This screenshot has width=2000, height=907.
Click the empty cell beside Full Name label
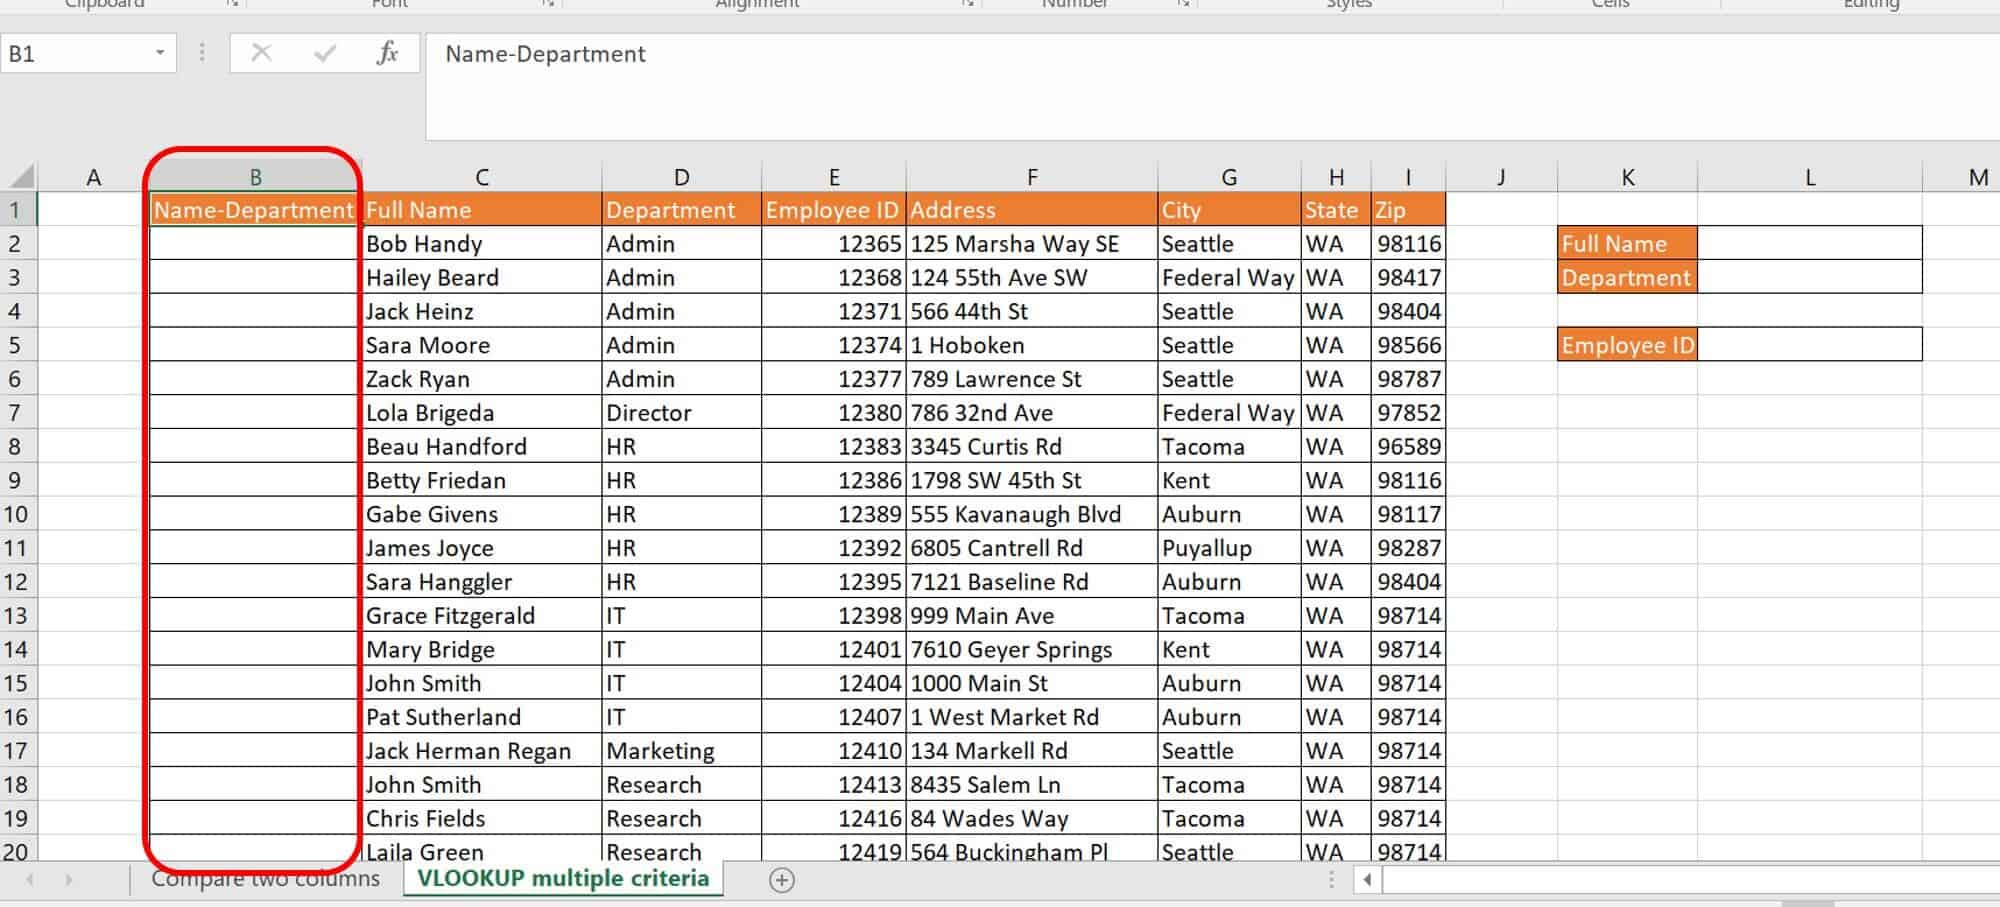pyautogui.click(x=1808, y=243)
